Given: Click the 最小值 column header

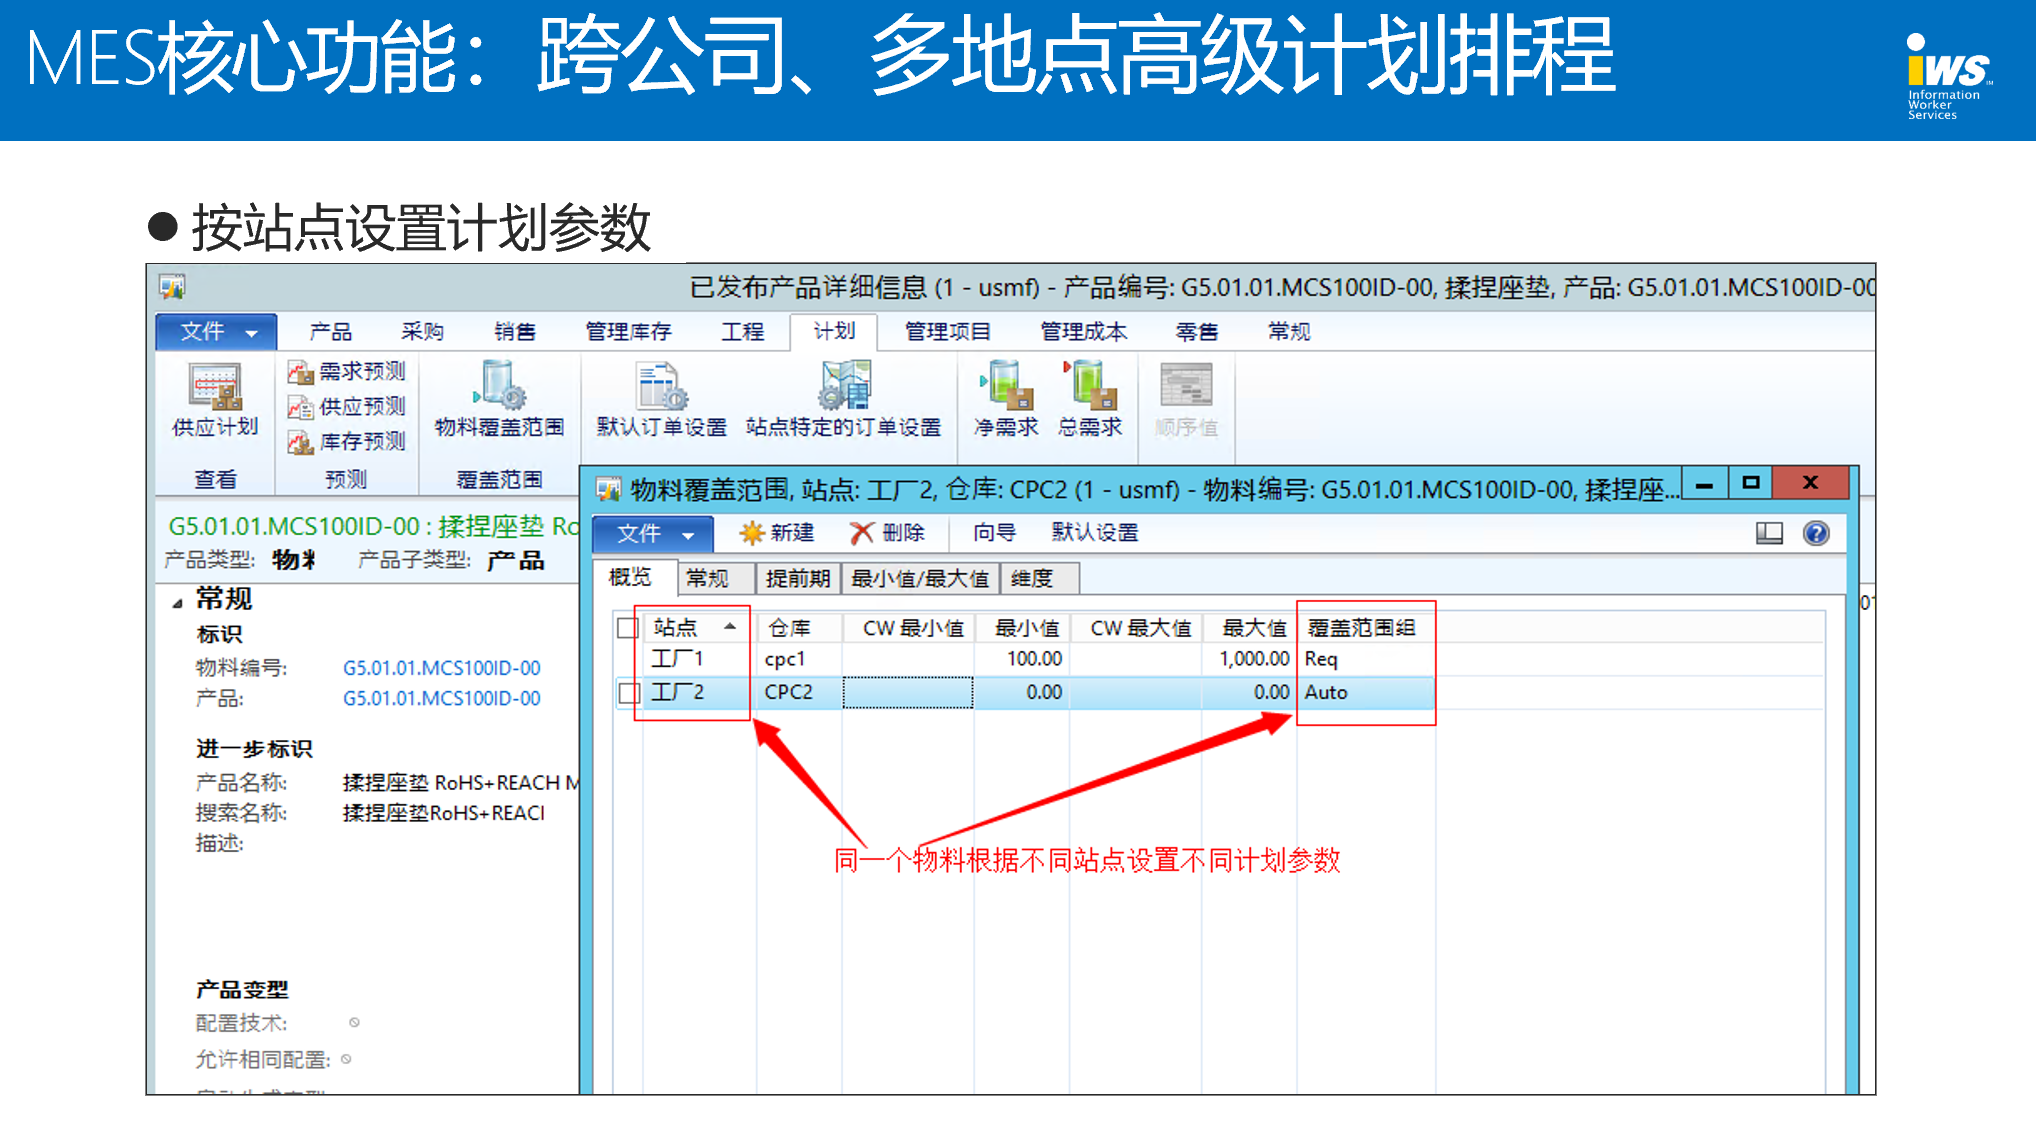Looking at the screenshot, I should [1022, 628].
